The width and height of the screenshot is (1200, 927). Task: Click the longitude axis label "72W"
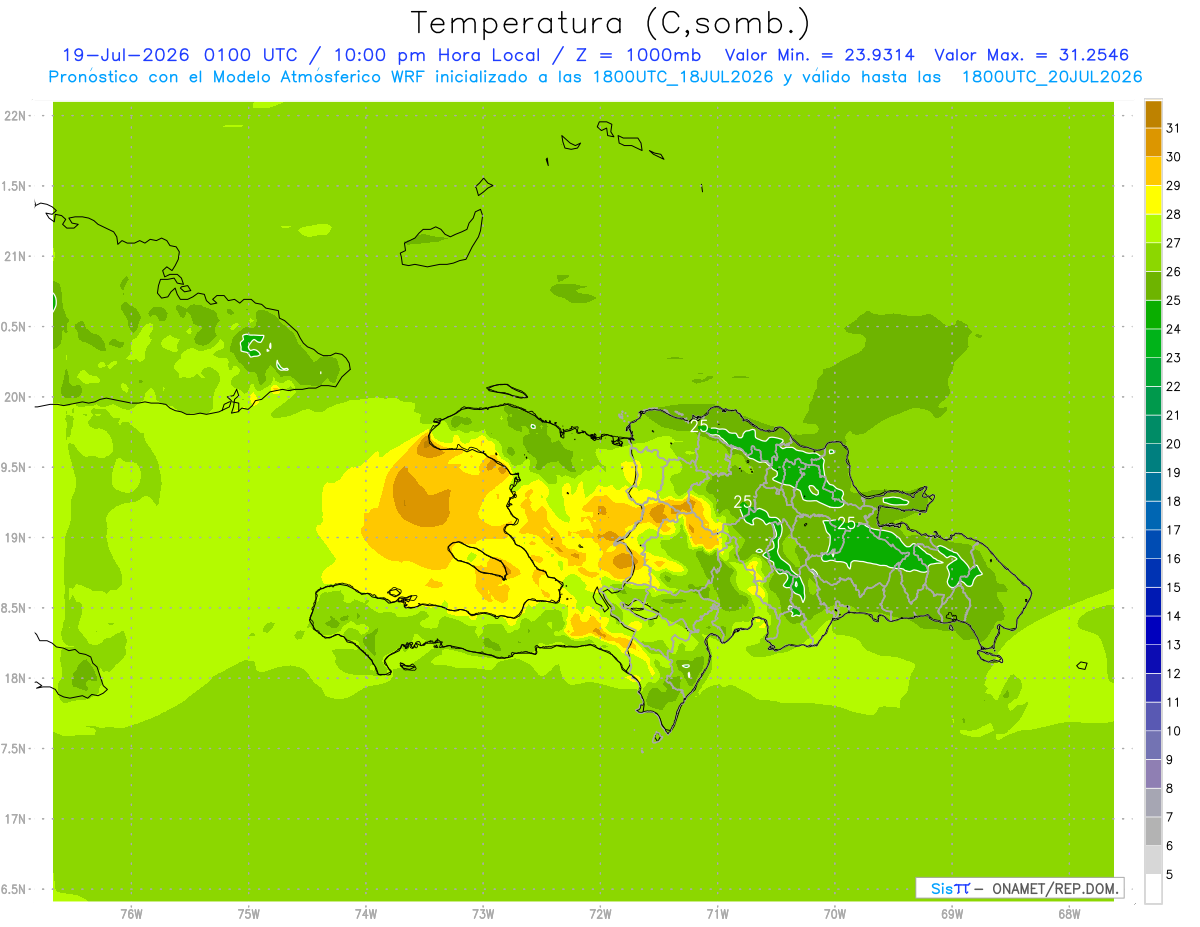pyautogui.click(x=600, y=914)
